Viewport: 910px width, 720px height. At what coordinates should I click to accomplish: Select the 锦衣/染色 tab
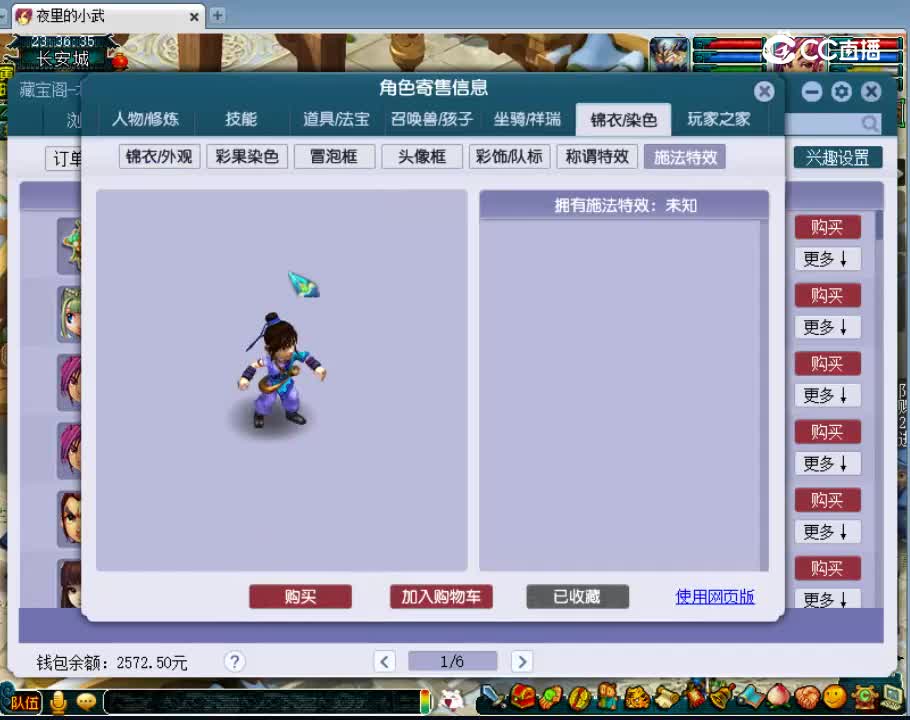pos(623,120)
